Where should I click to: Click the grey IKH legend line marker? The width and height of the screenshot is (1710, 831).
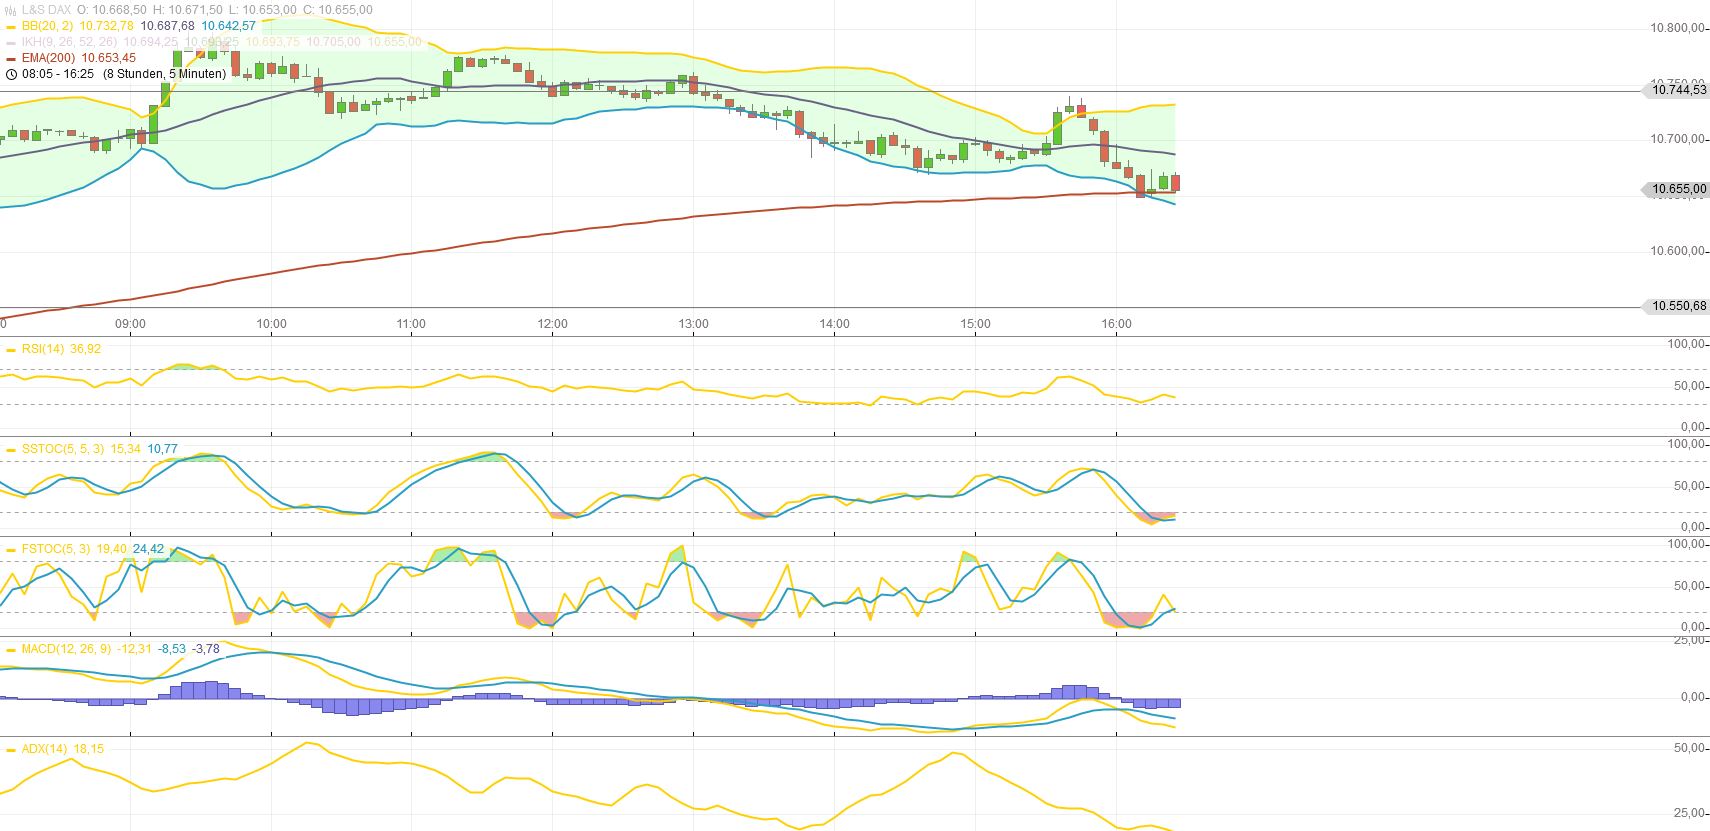click(11, 42)
